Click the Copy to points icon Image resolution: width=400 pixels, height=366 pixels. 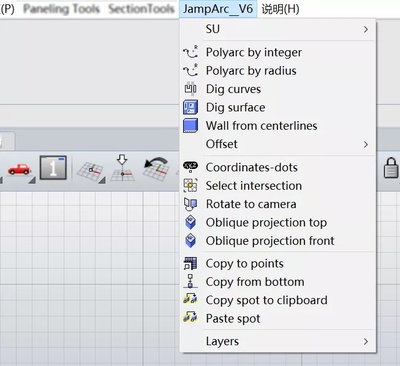click(x=191, y=263)
